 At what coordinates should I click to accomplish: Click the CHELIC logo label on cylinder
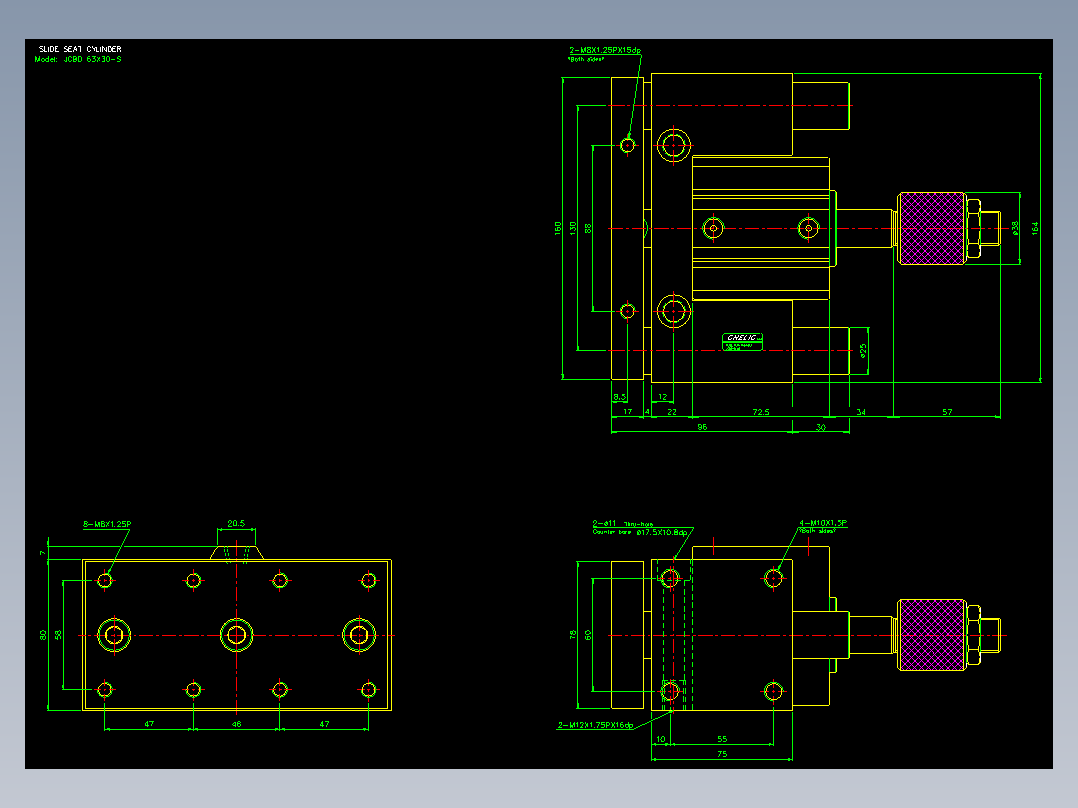click(742, 341)
